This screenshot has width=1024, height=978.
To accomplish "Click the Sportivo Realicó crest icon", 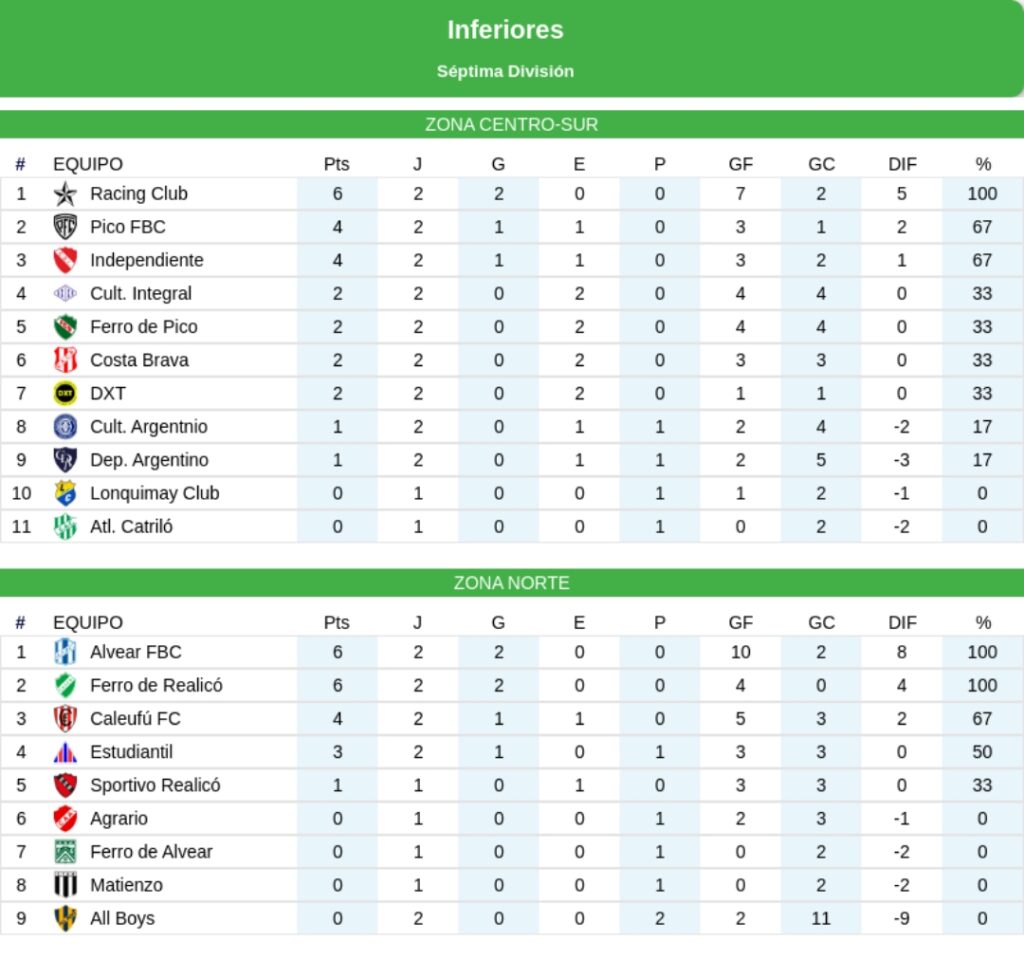I will 65,785.
